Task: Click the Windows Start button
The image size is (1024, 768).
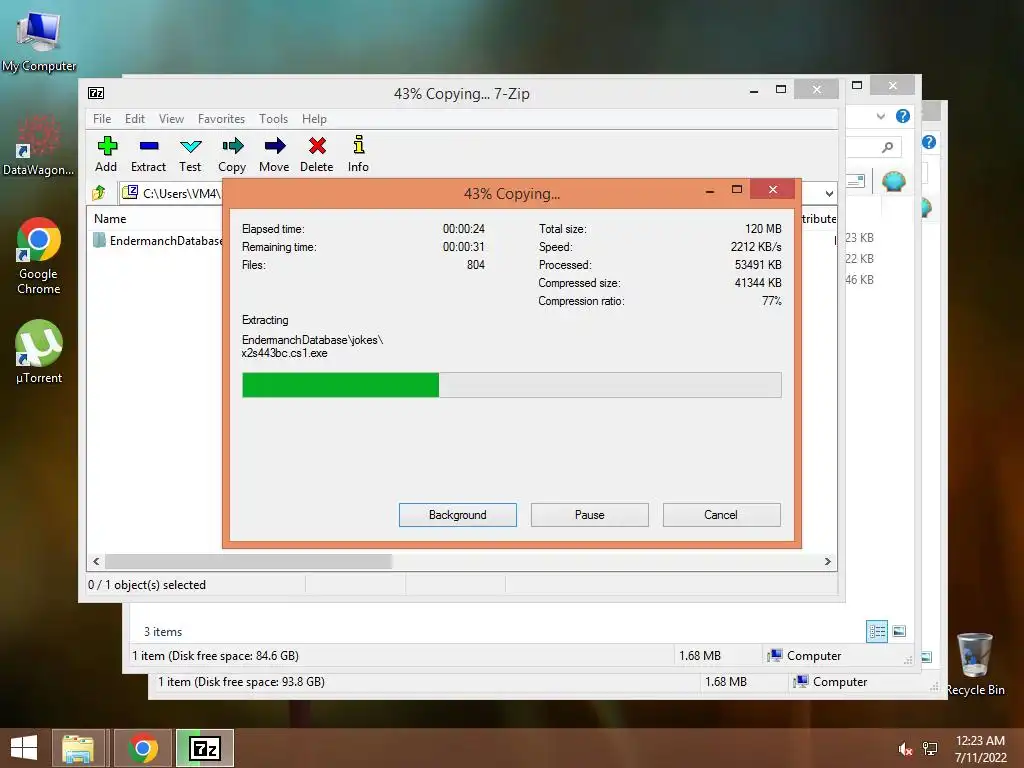Action: point(24,748)
